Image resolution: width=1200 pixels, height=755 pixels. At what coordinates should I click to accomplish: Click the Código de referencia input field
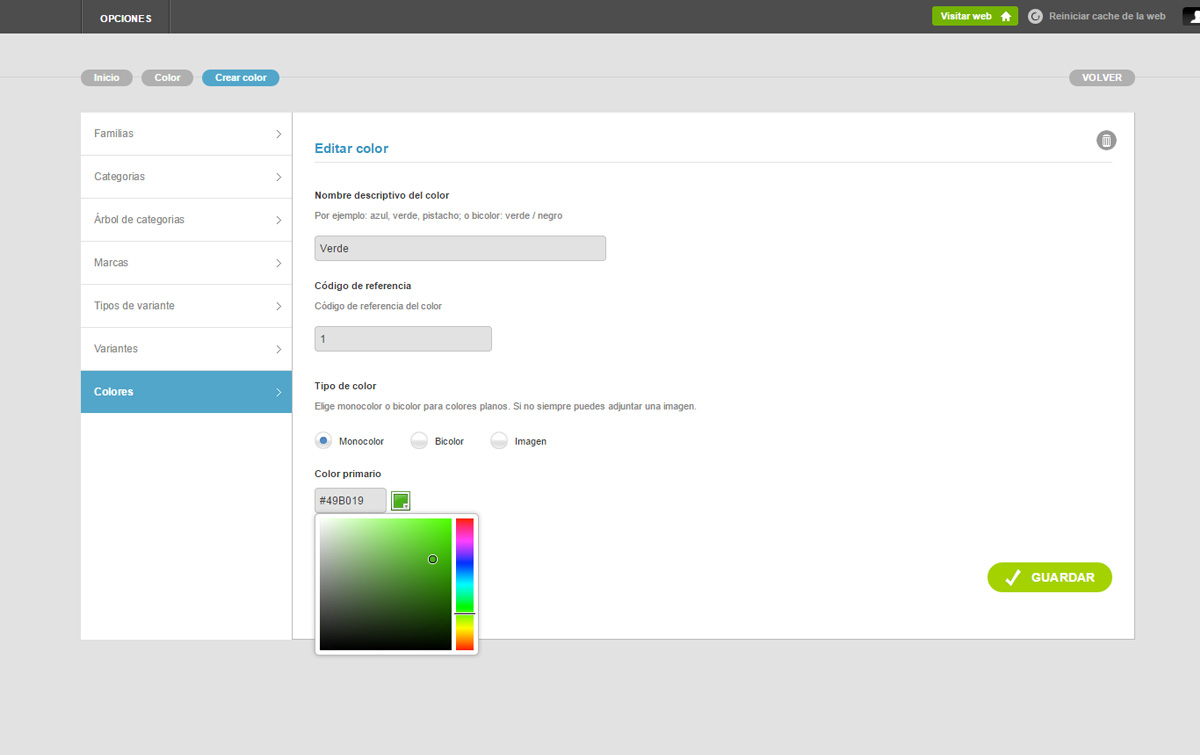pos(403,339)
